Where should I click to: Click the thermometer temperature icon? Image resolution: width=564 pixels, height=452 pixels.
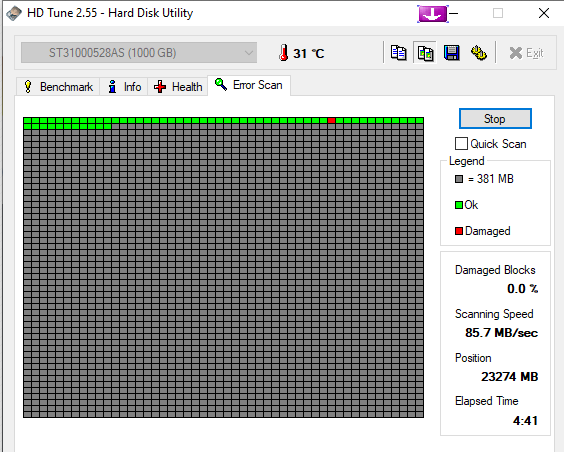[x=283, y=53]
